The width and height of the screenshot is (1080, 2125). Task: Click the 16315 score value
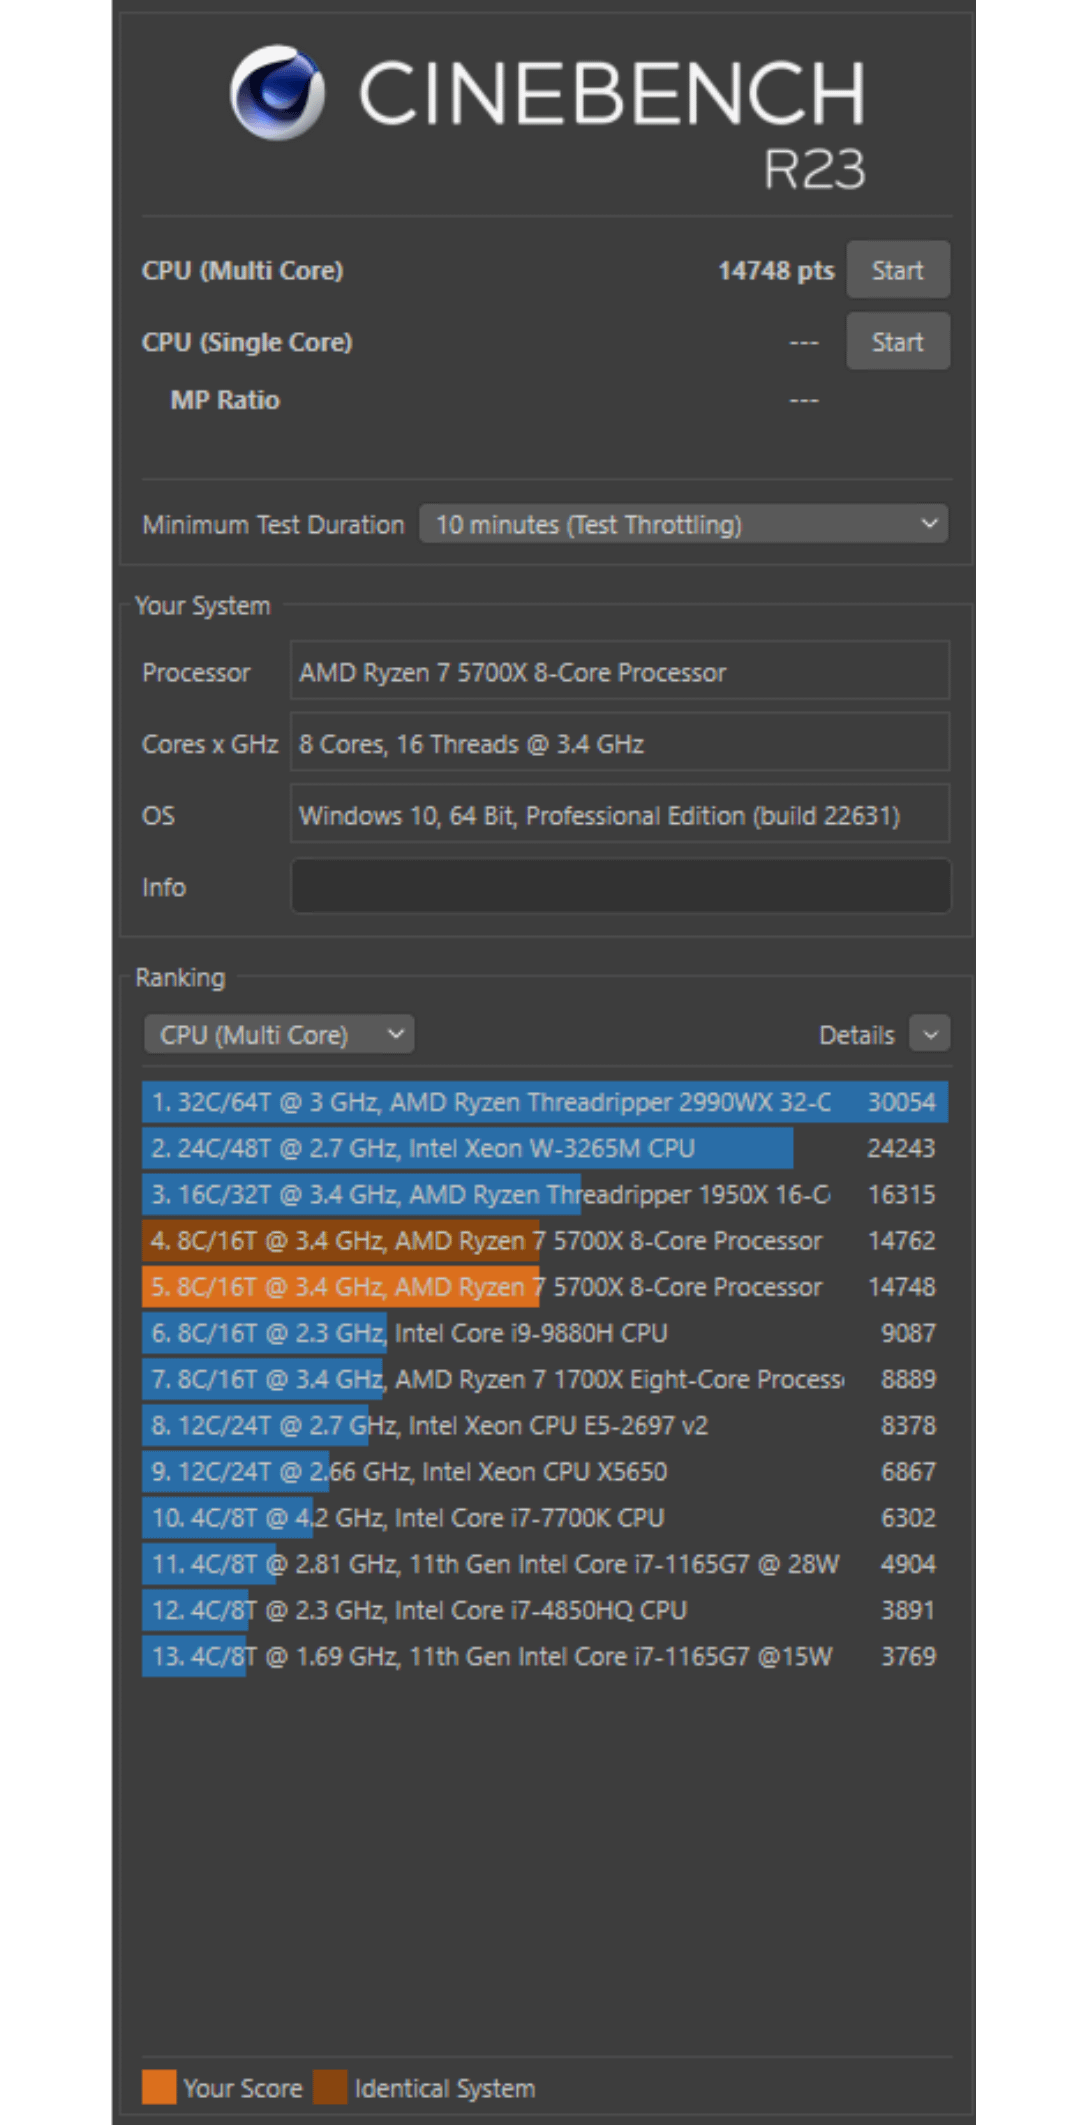pos(901,1194)
